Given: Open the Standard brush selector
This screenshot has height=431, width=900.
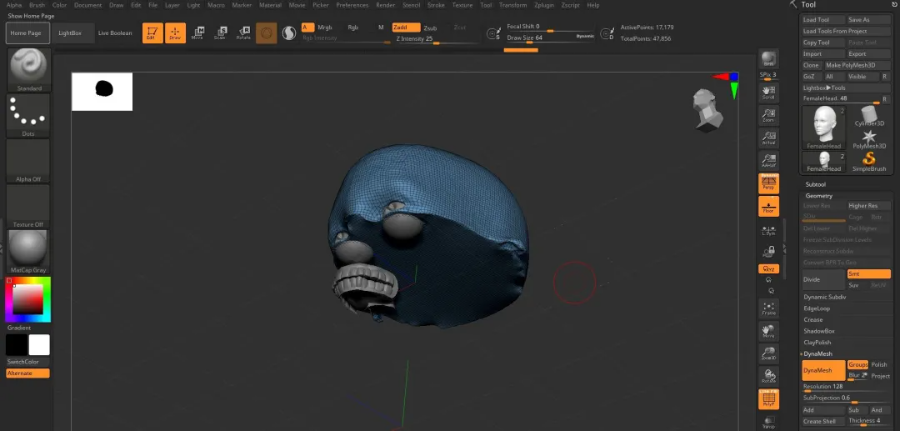Looking at the screenshot, I should coord(29,70).
